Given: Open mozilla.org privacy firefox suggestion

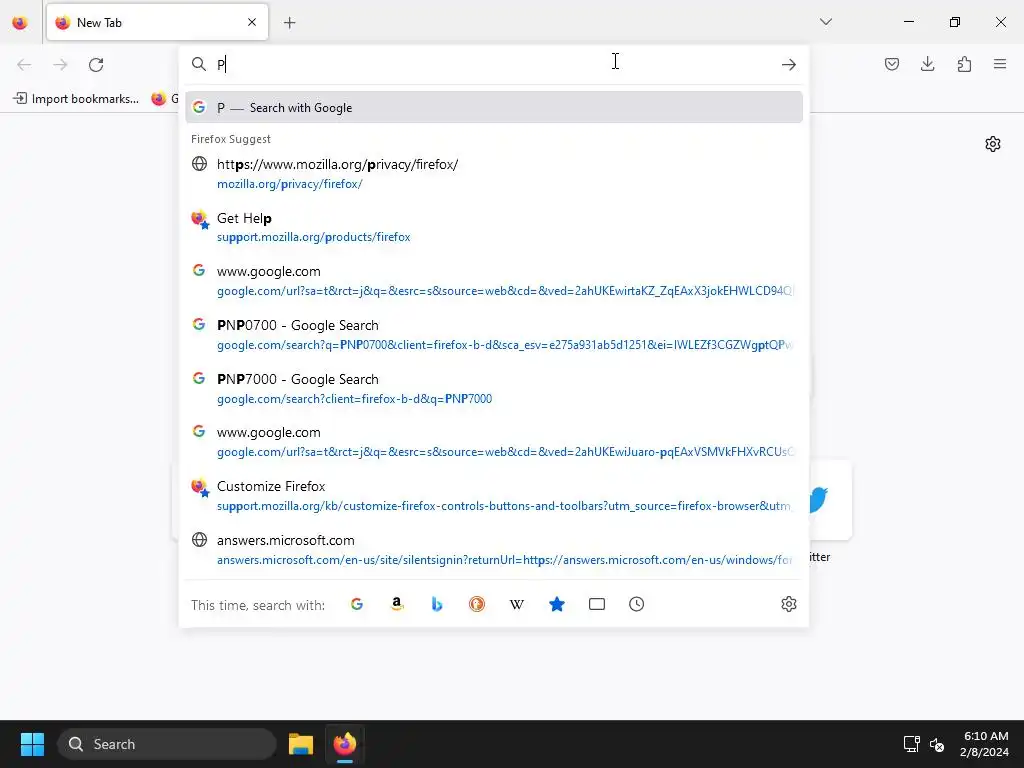Looking at the screenshot, I should coord(494,174).
